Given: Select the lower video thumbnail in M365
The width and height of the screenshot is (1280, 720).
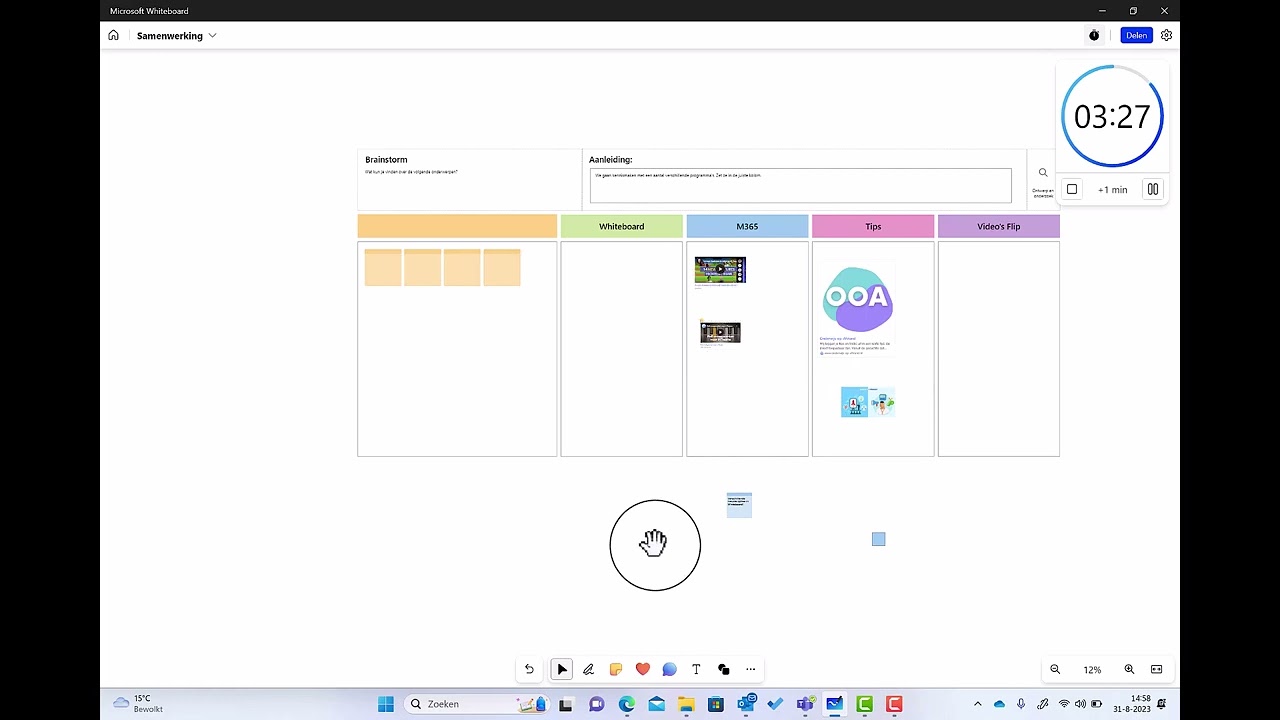Looking at the screenshot, I should pyautogui.click(x=721, y=333).
